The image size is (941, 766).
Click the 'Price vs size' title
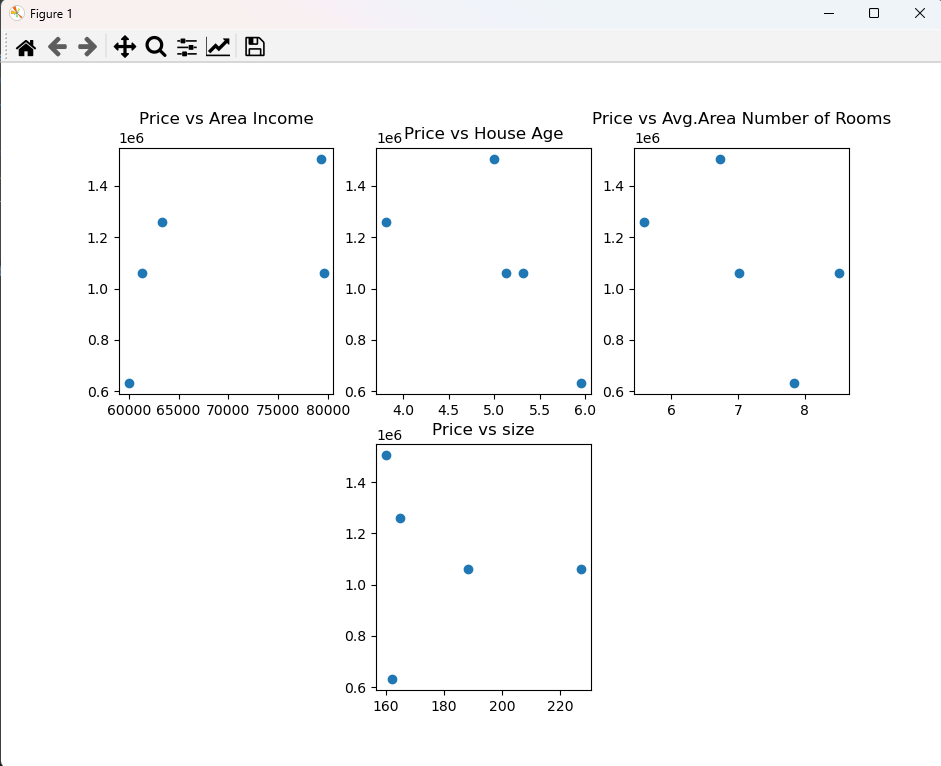tap(483, 429)
